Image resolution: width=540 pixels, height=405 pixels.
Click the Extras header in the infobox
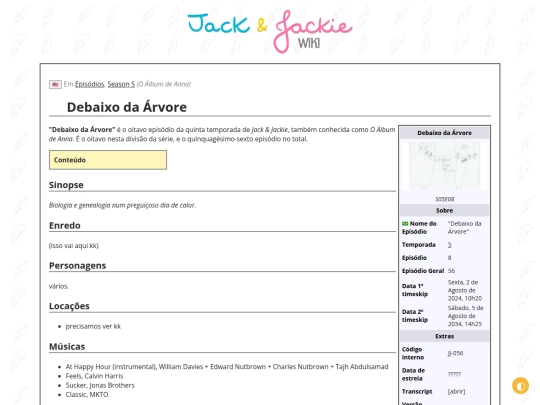(444, 336)
